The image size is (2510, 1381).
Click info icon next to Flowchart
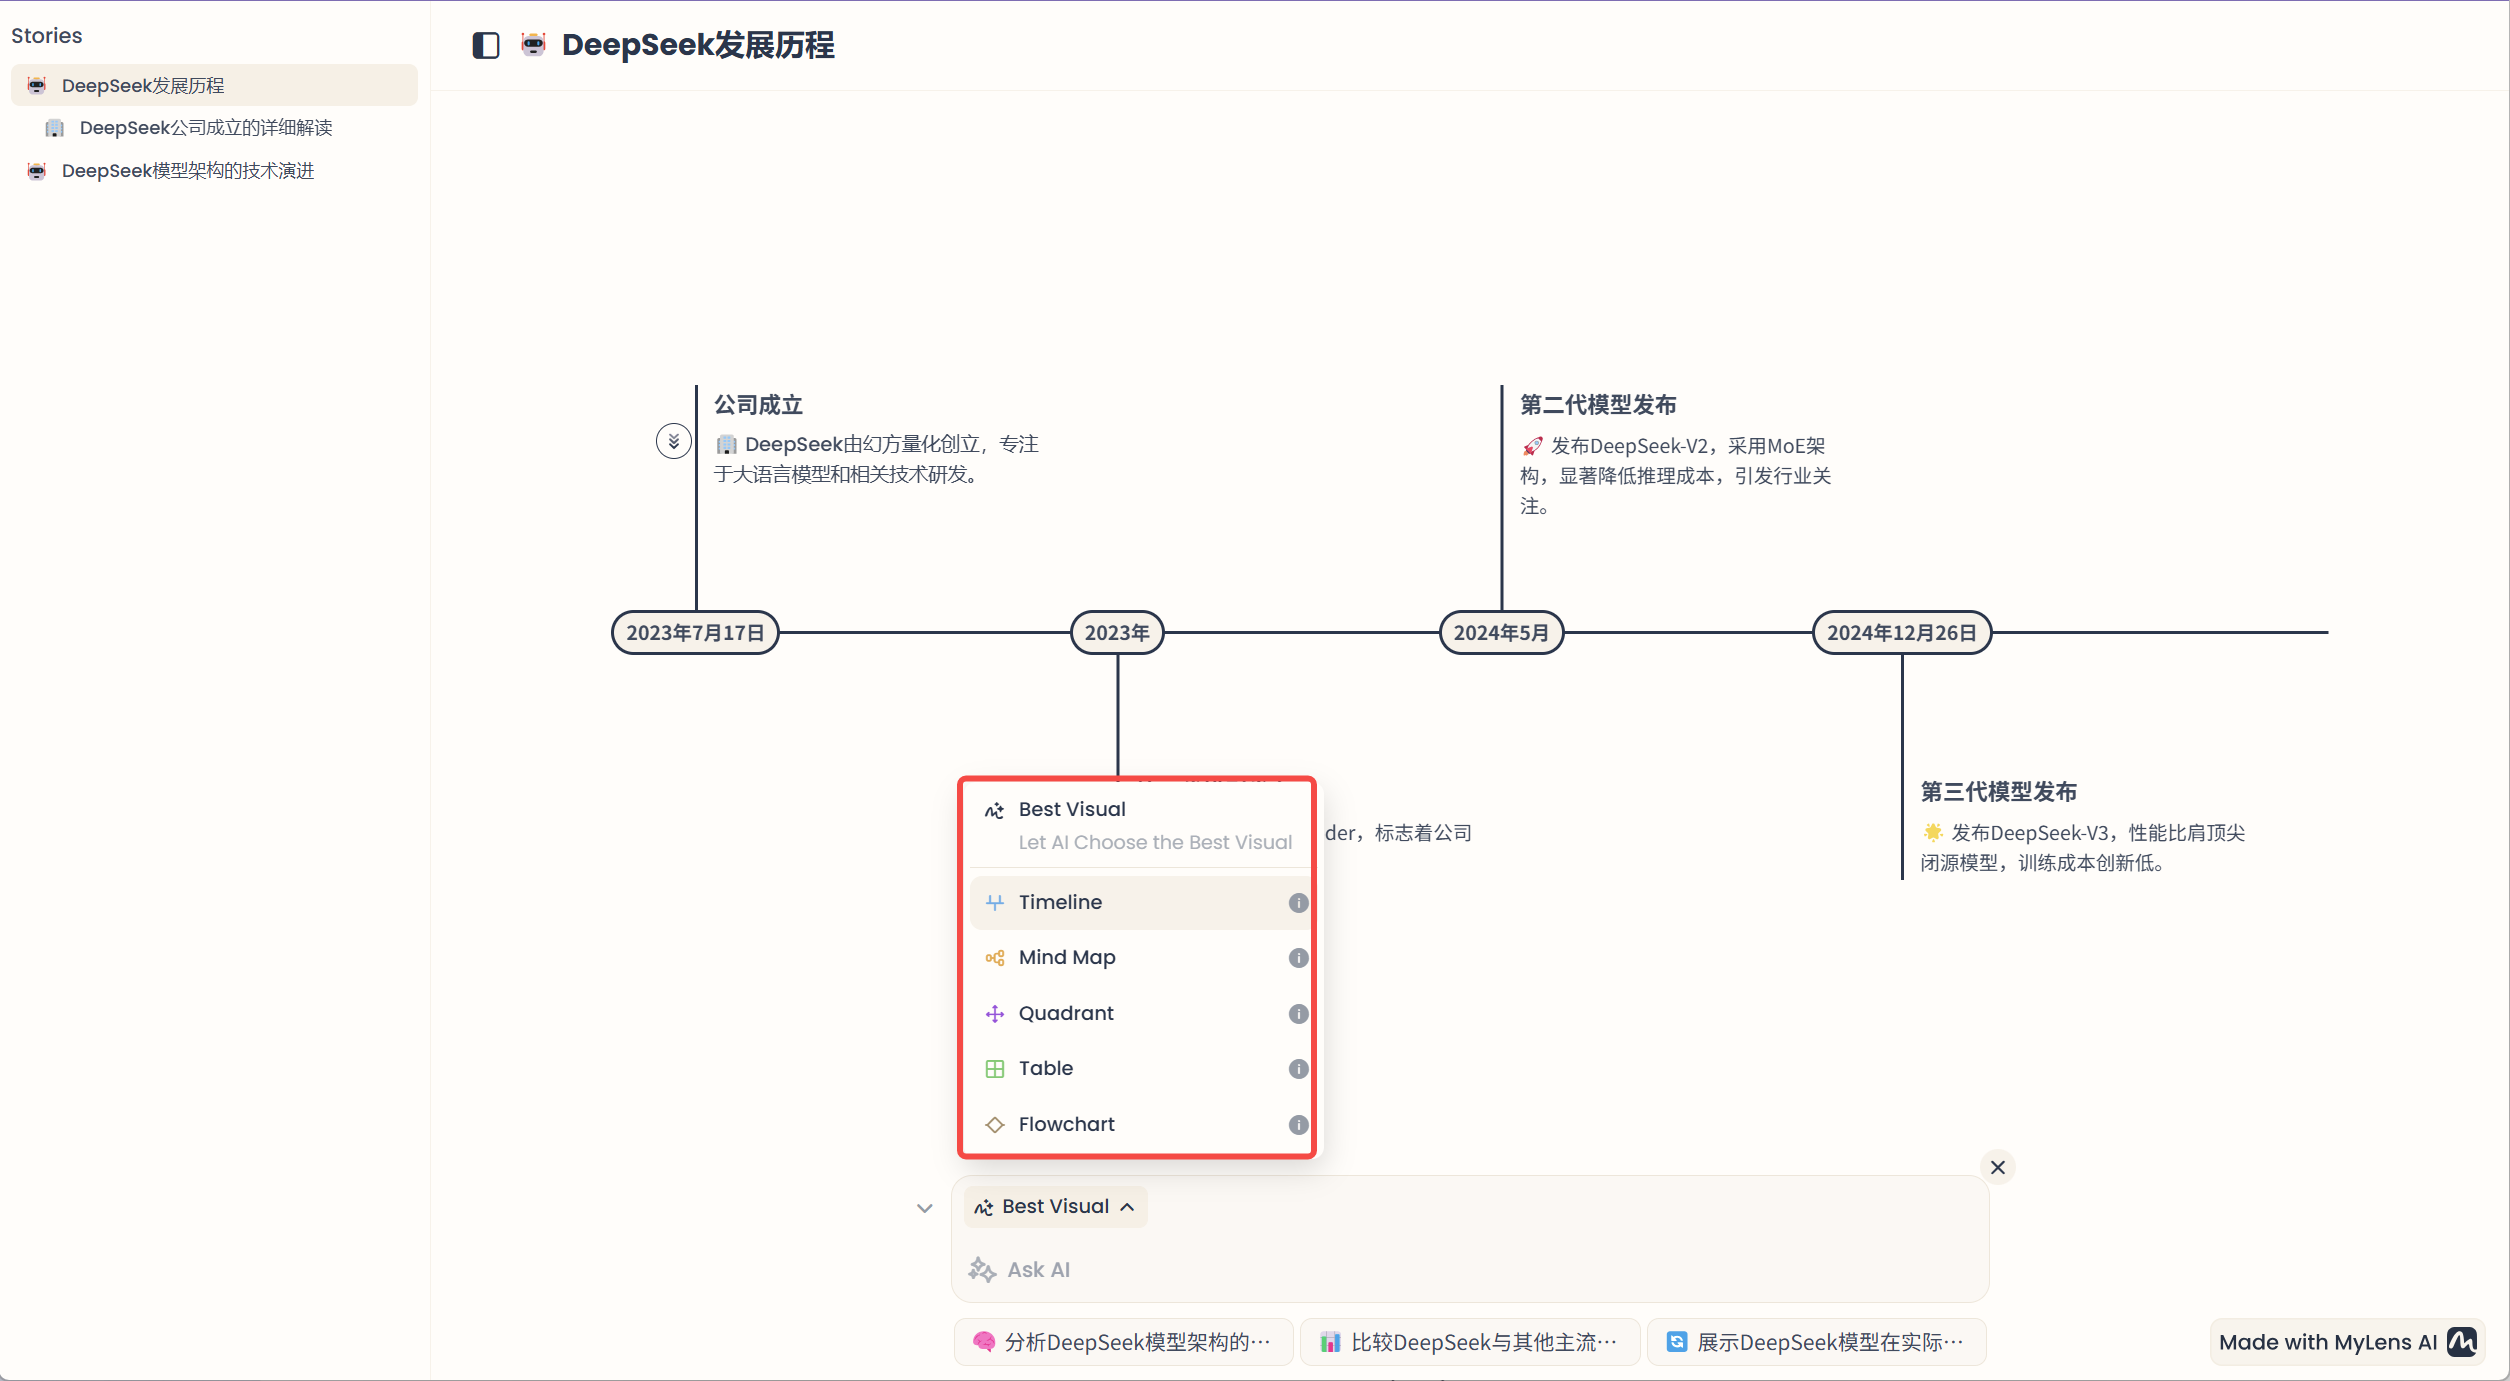(x=1298, y=1125)
